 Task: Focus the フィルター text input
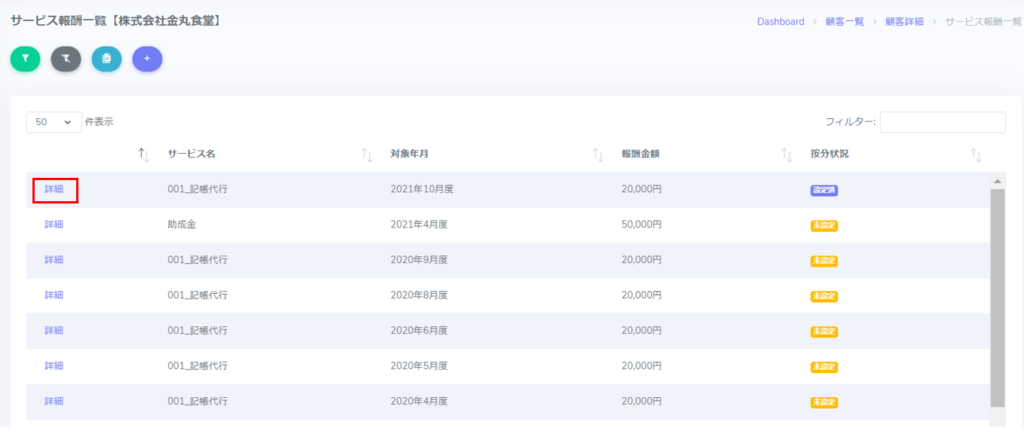[942, 122]
